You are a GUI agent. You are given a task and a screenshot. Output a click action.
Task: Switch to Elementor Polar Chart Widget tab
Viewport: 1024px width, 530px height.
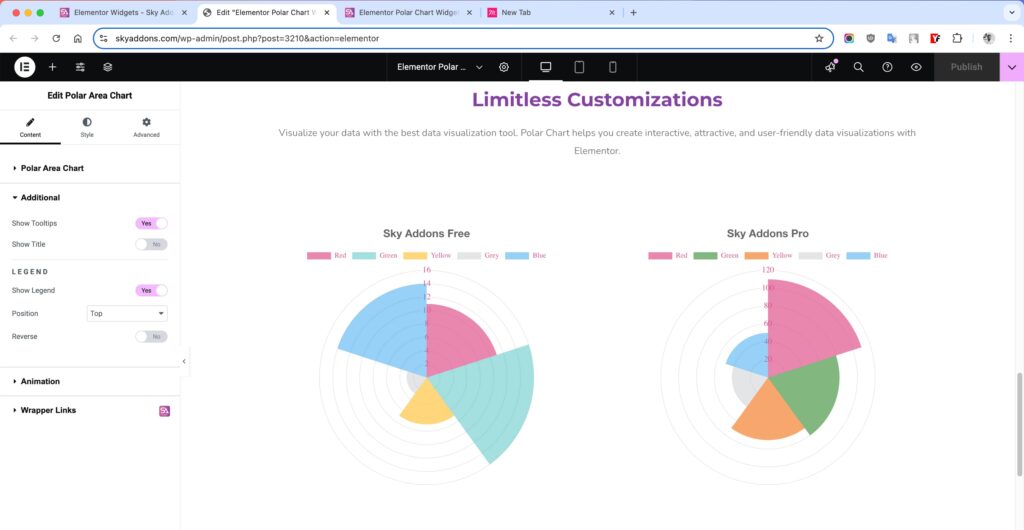(x=408, y=12)
